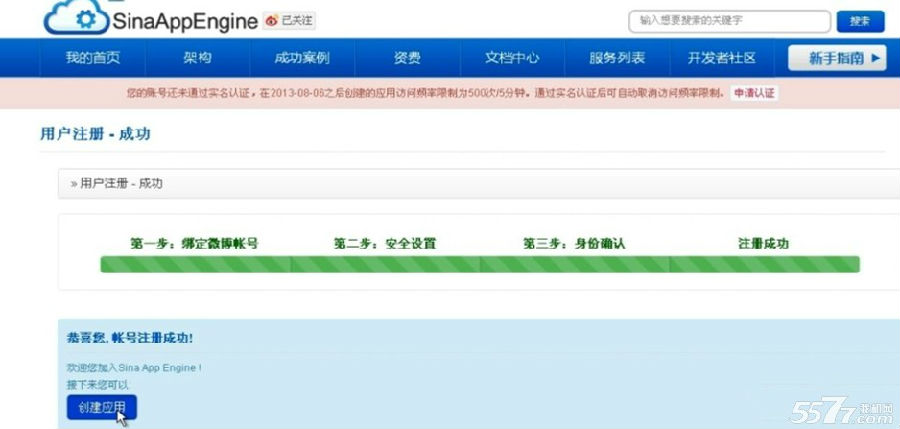Click step label 第二步：安全设置

(x=385, y=244)
